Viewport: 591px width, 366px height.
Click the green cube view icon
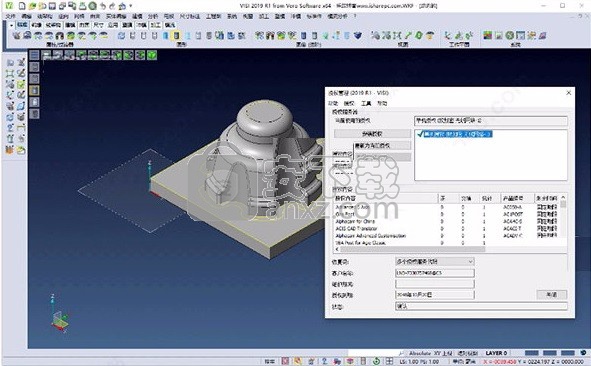tap(152, 55)
